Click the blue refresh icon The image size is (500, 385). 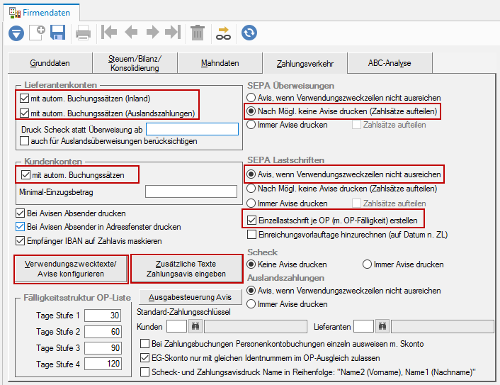tap(249, 33)
